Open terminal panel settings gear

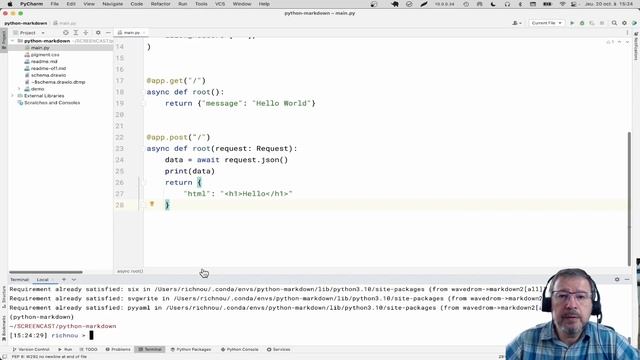617,280
